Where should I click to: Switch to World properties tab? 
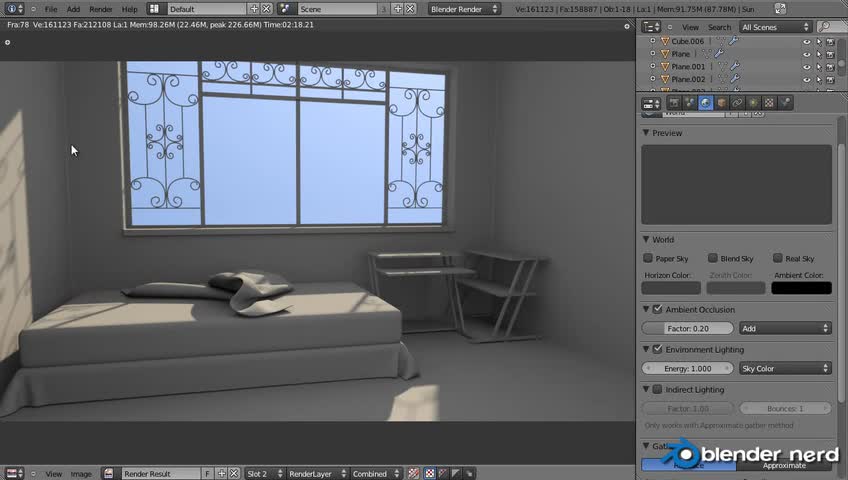[706, 103]
